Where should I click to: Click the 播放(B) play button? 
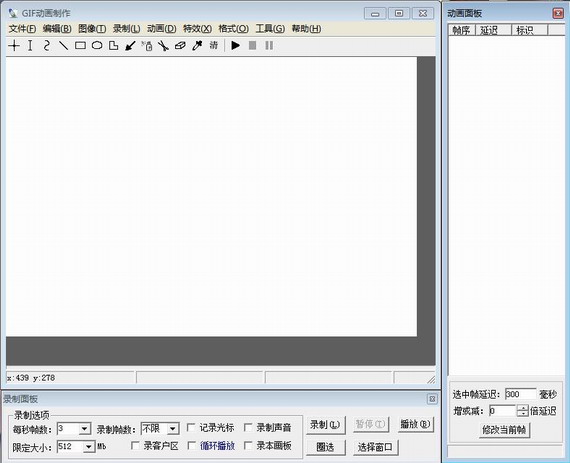coord(416,424)
